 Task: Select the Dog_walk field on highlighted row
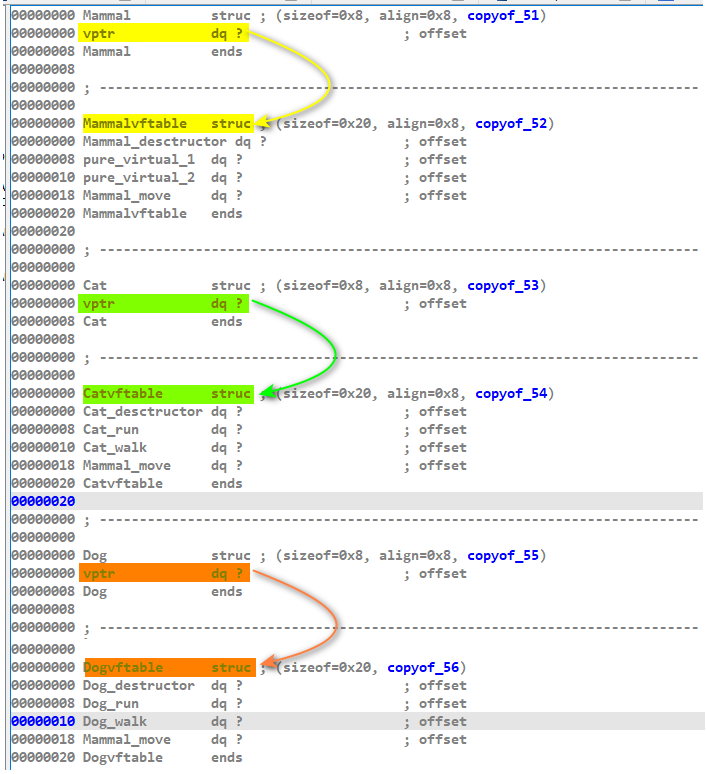[x=114, y=722]
